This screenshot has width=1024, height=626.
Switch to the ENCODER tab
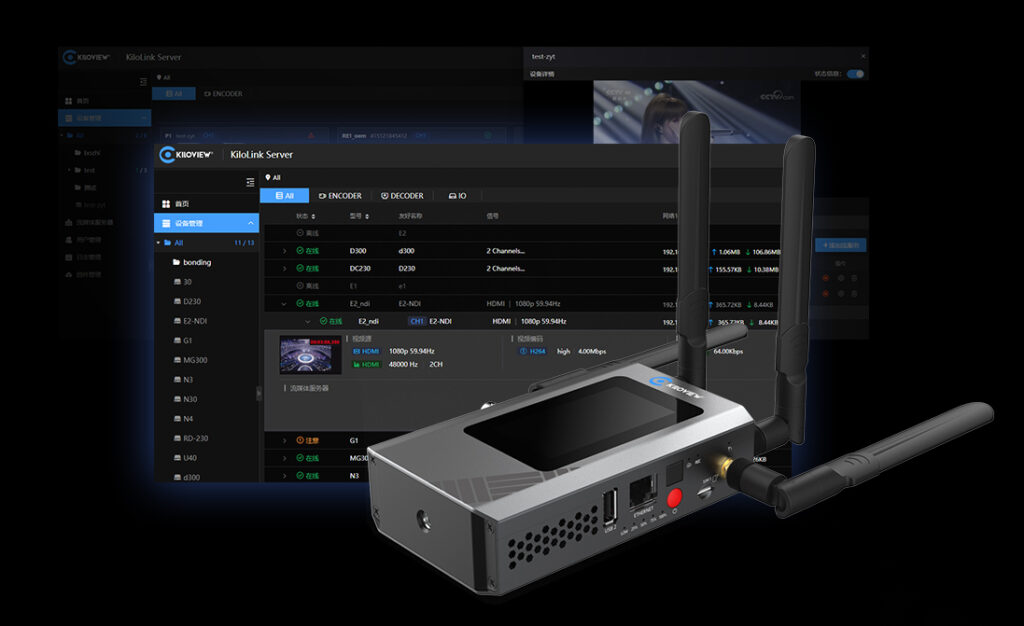pos(340,196)
